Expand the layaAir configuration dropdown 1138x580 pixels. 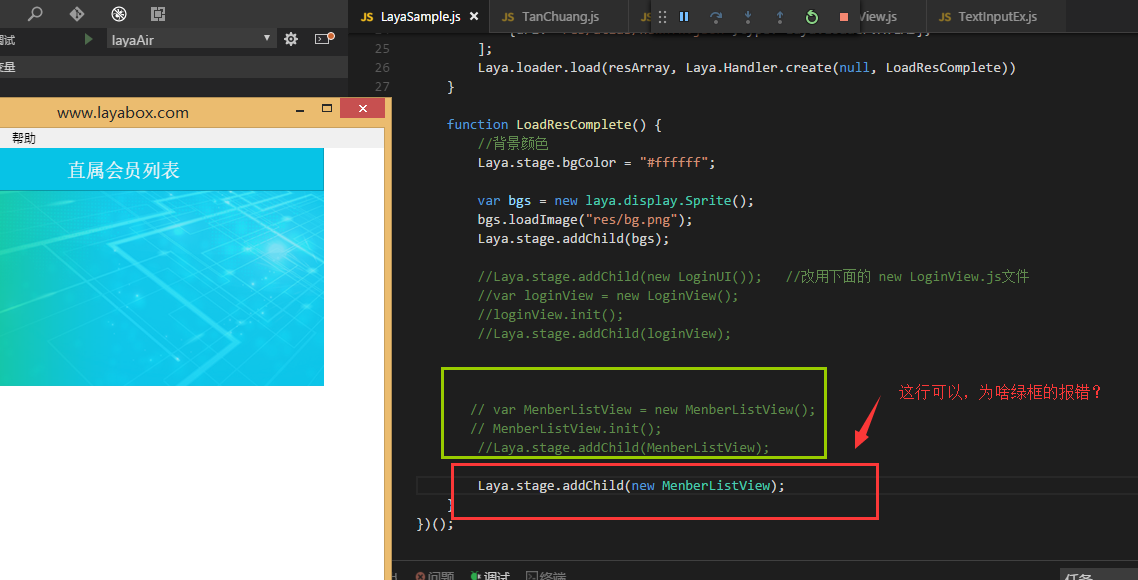point(267,39)
